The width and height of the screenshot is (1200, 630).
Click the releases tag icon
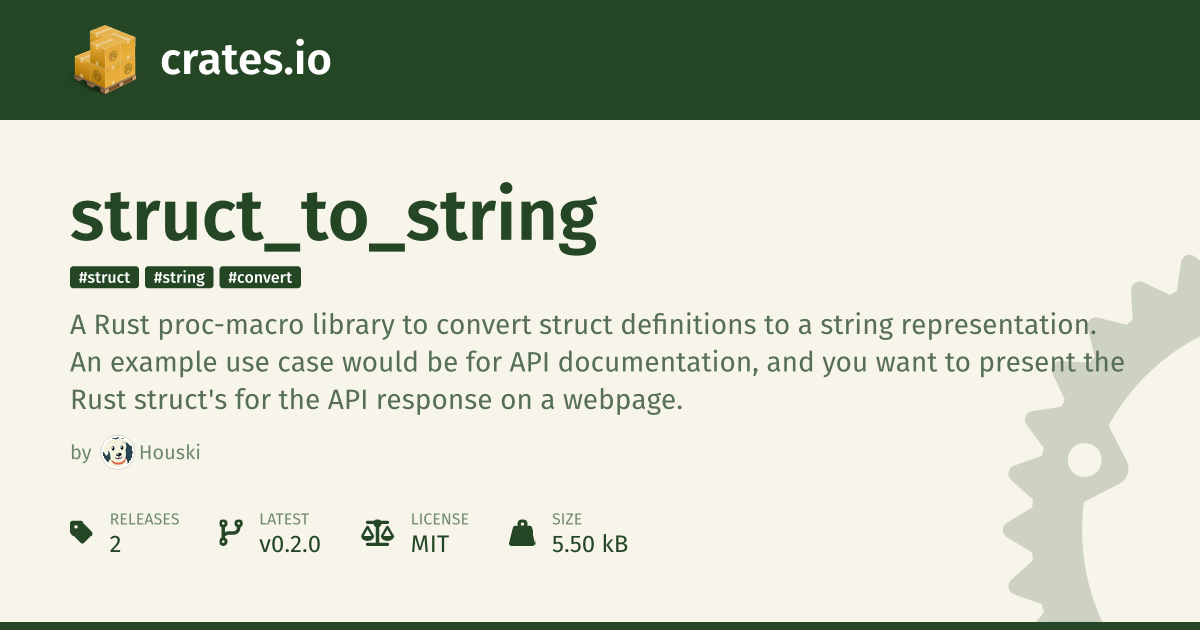(81, 532)
